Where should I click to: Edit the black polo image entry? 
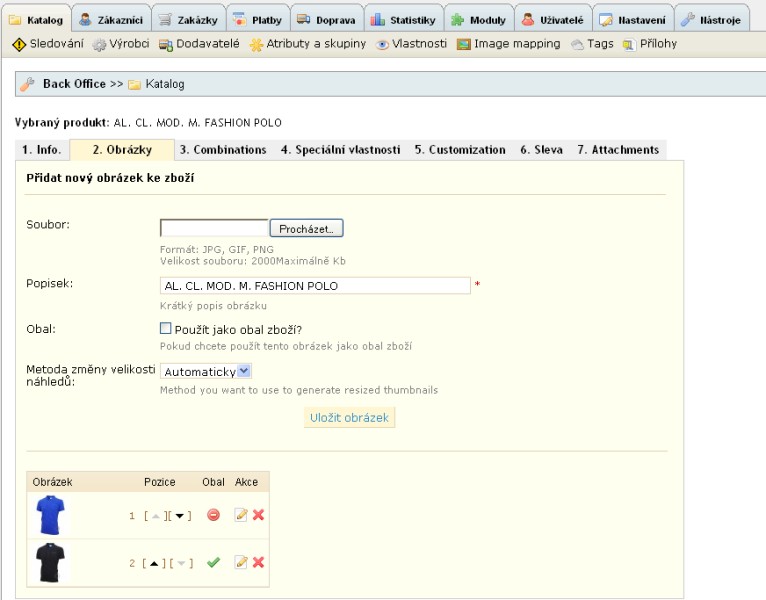point(240,563)
